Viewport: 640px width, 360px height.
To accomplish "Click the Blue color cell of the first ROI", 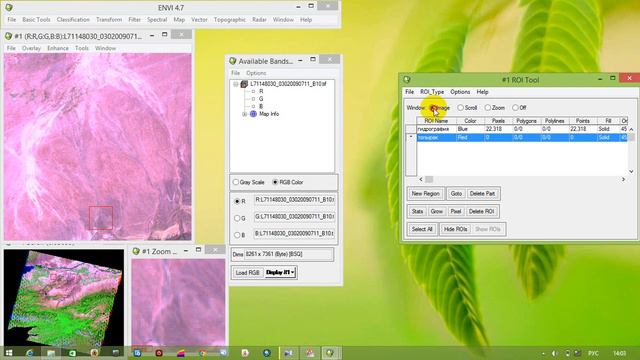I will pos(470,129).
